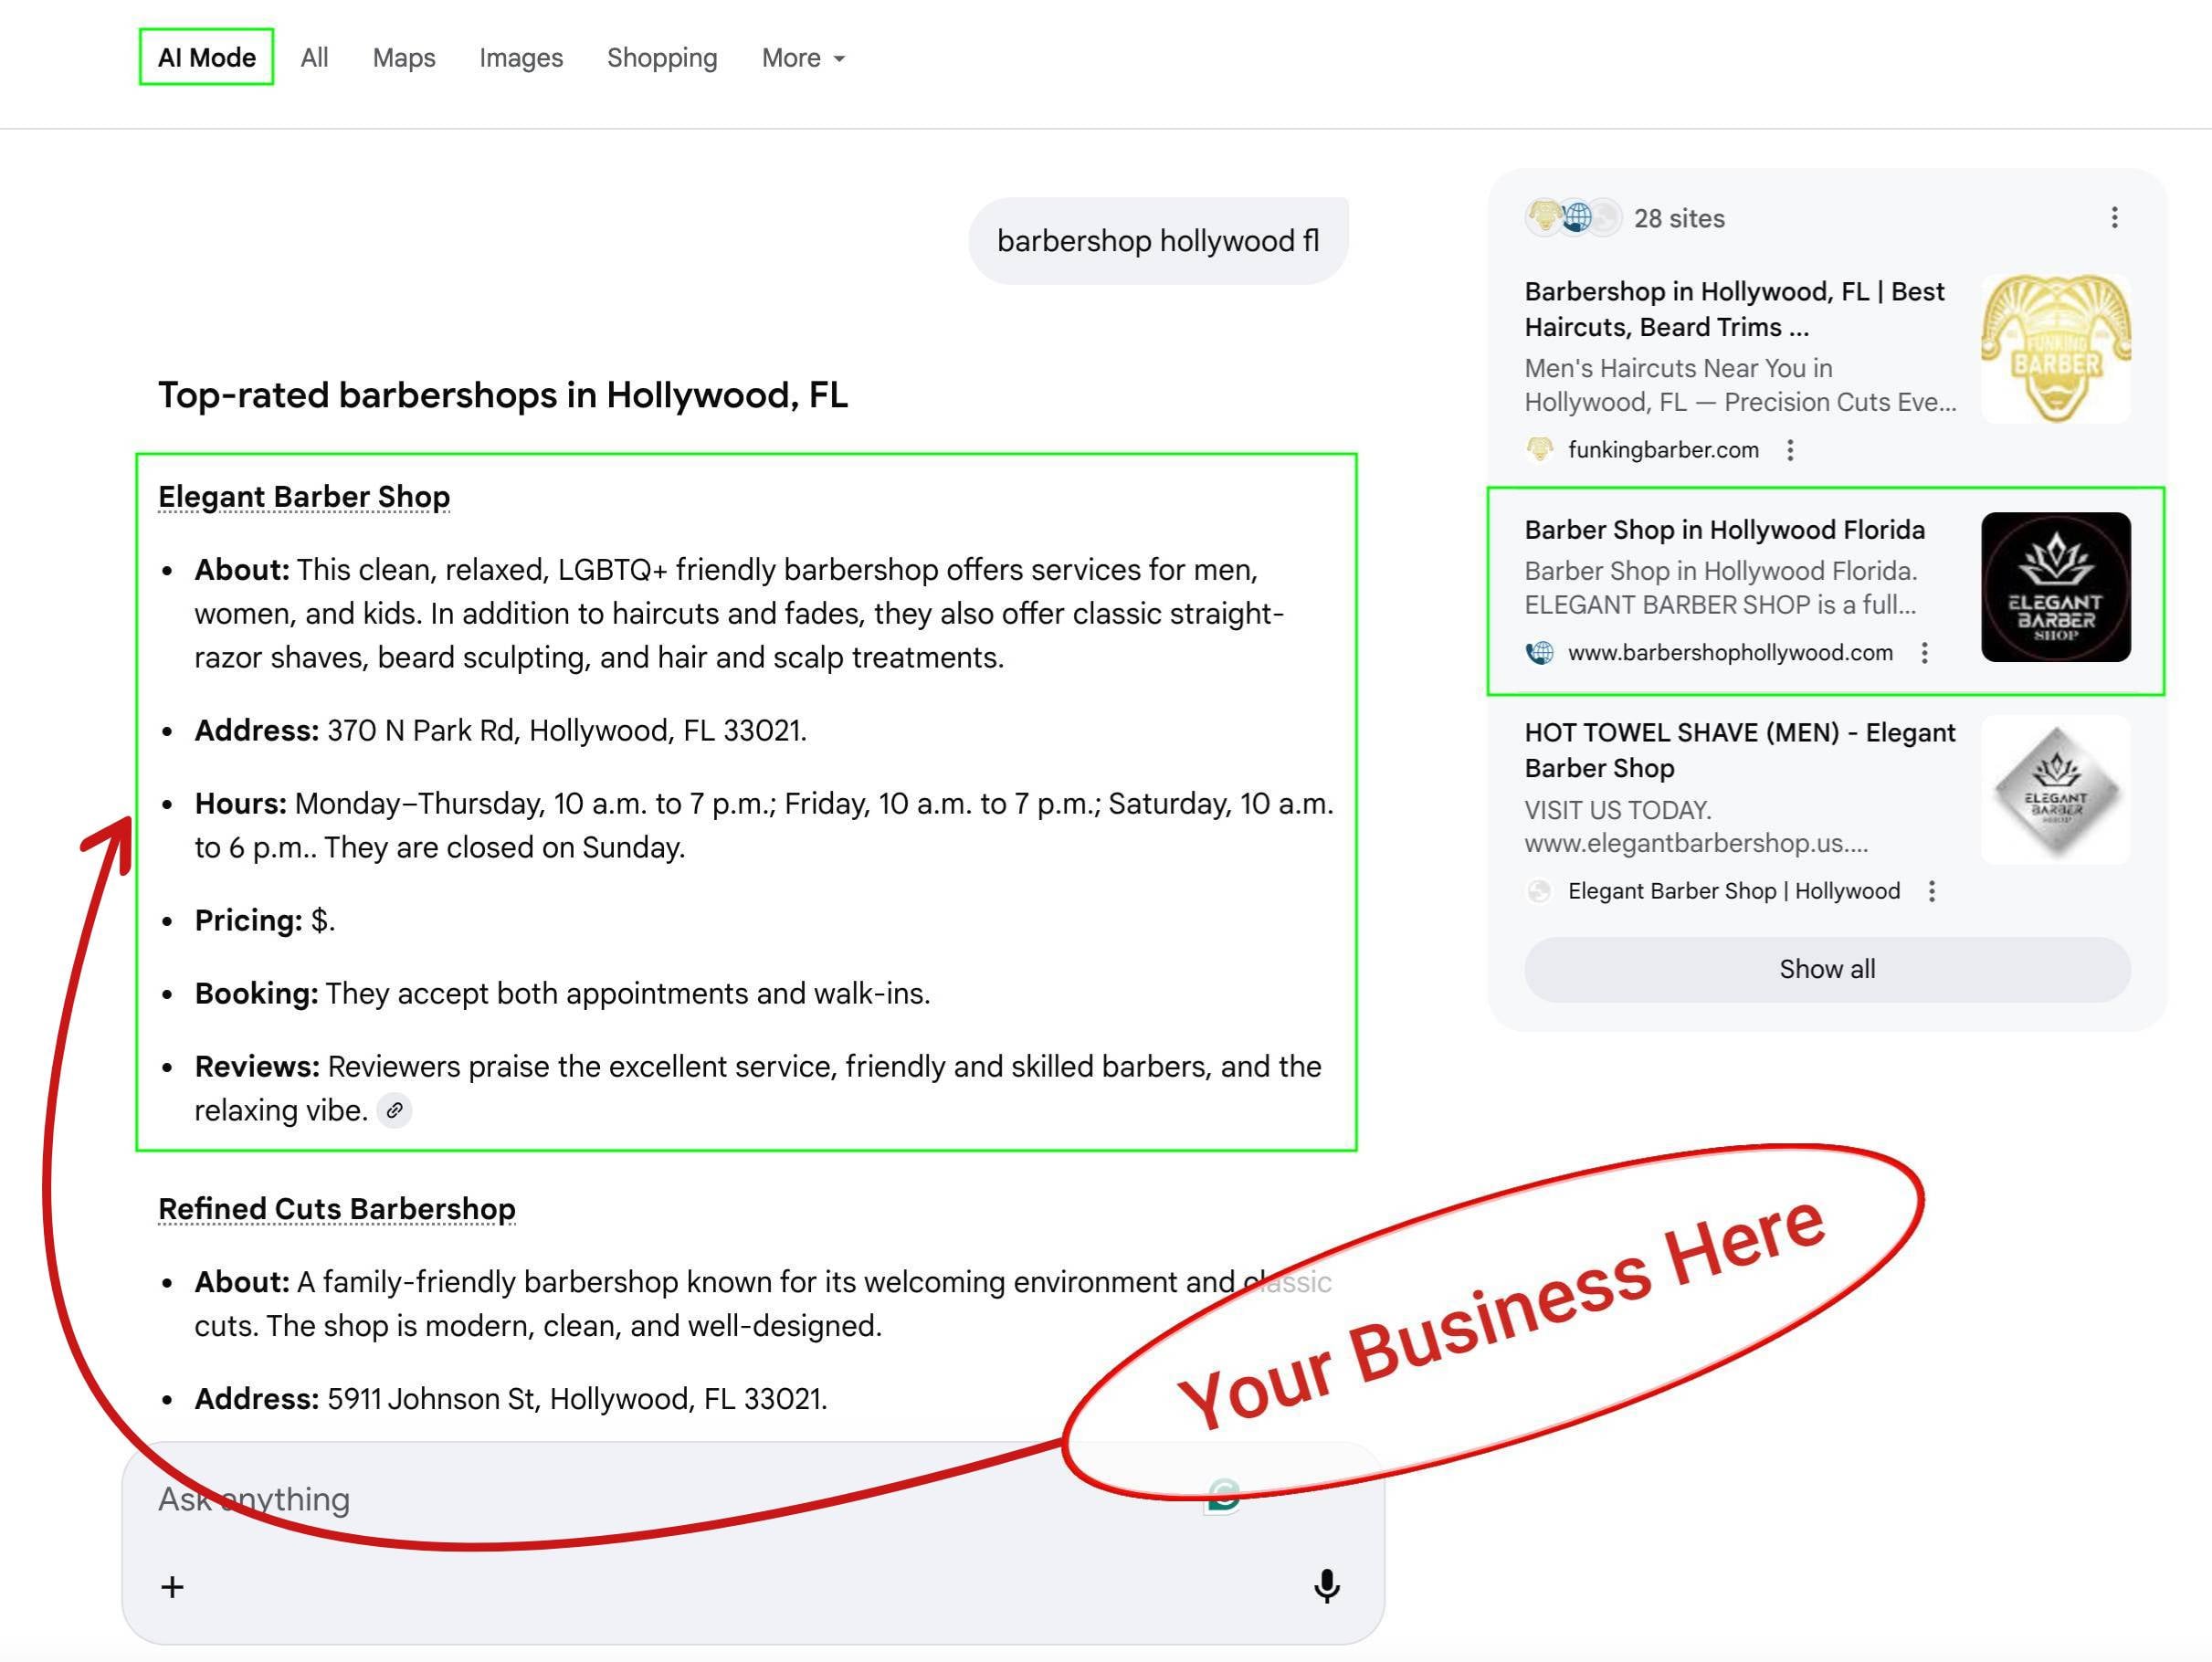
Task: Click the Elegant Barber Shop | Hollywood favicon
Action: pos(1540,891)
